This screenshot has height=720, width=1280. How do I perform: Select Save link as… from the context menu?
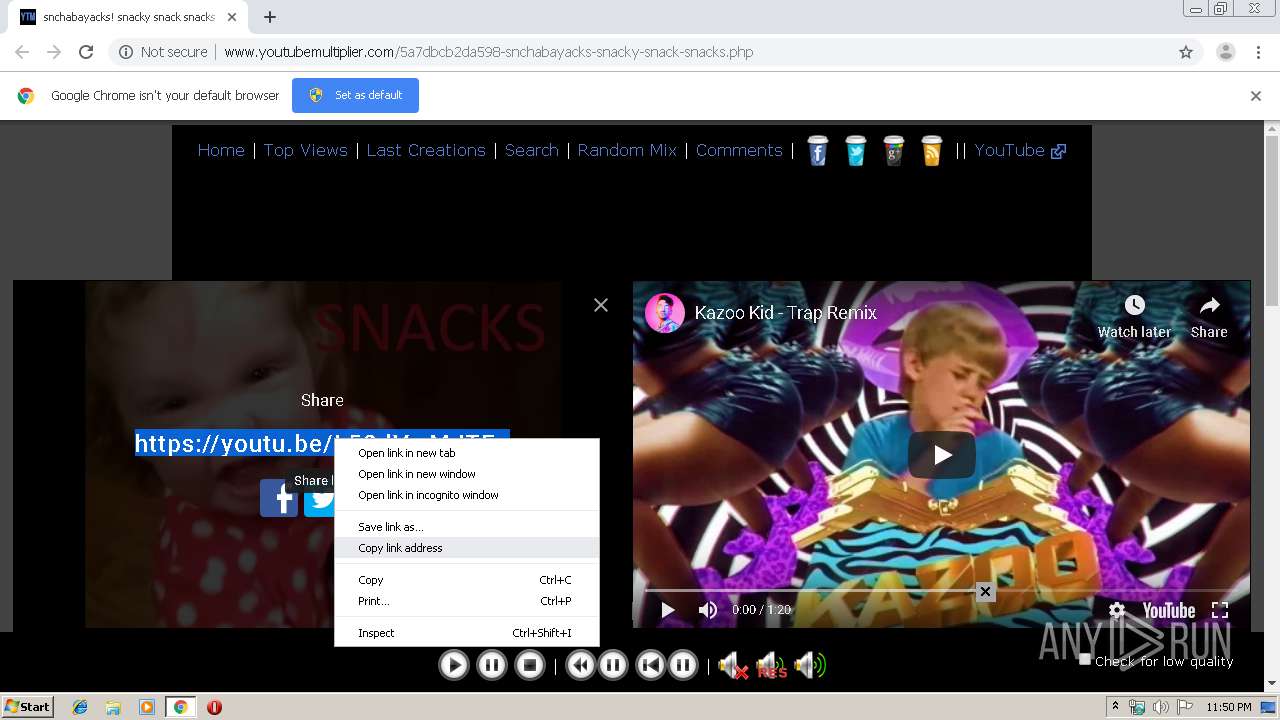coord(466,527)
